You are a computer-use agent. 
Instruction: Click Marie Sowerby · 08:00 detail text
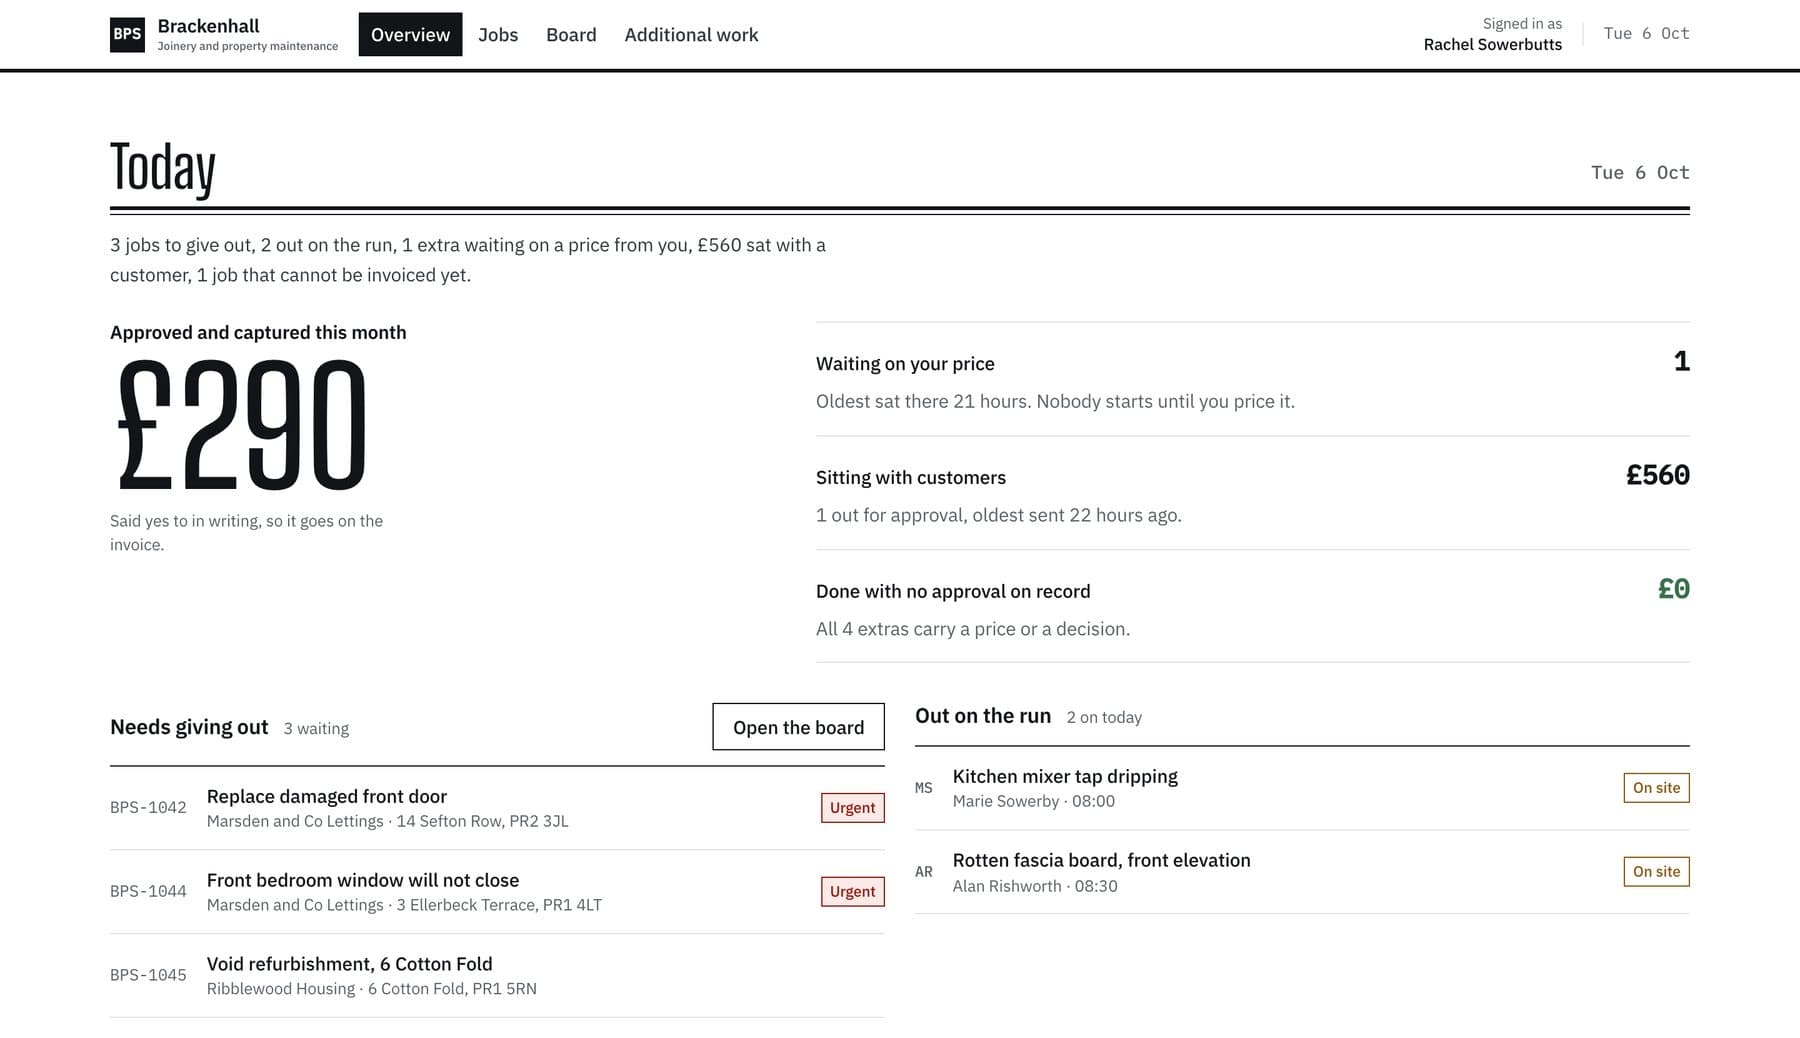1033,801
